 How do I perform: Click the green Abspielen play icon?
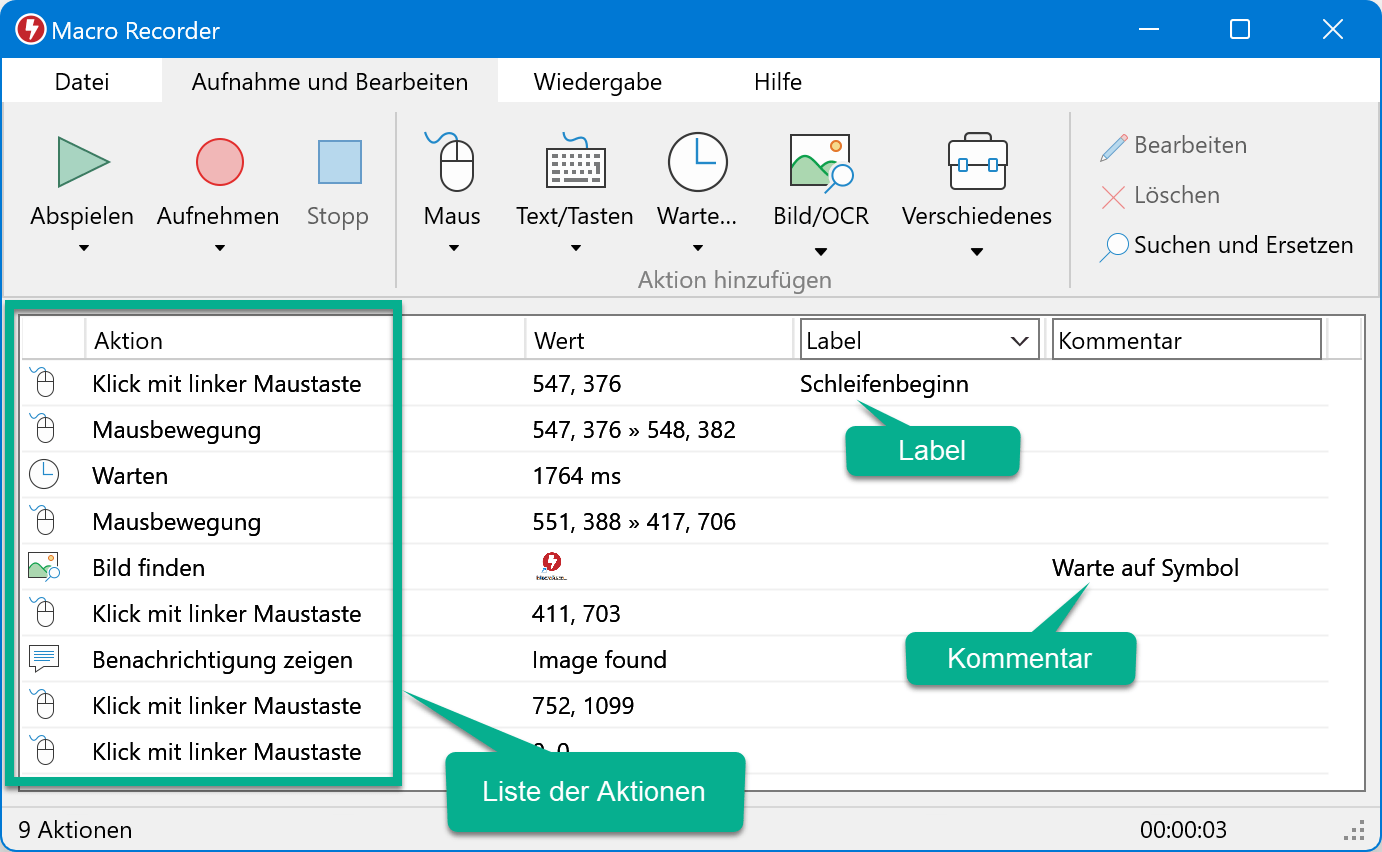point(83,162)
